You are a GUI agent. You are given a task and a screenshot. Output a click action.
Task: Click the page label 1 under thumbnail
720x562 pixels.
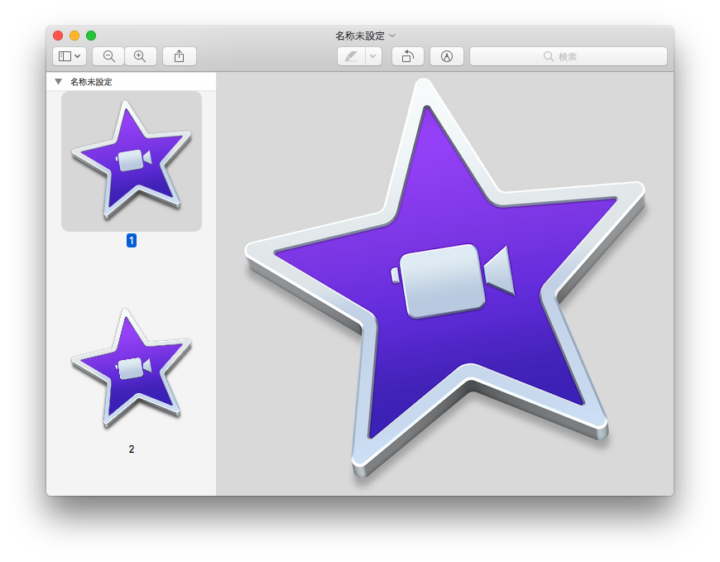tap(131, 241)
